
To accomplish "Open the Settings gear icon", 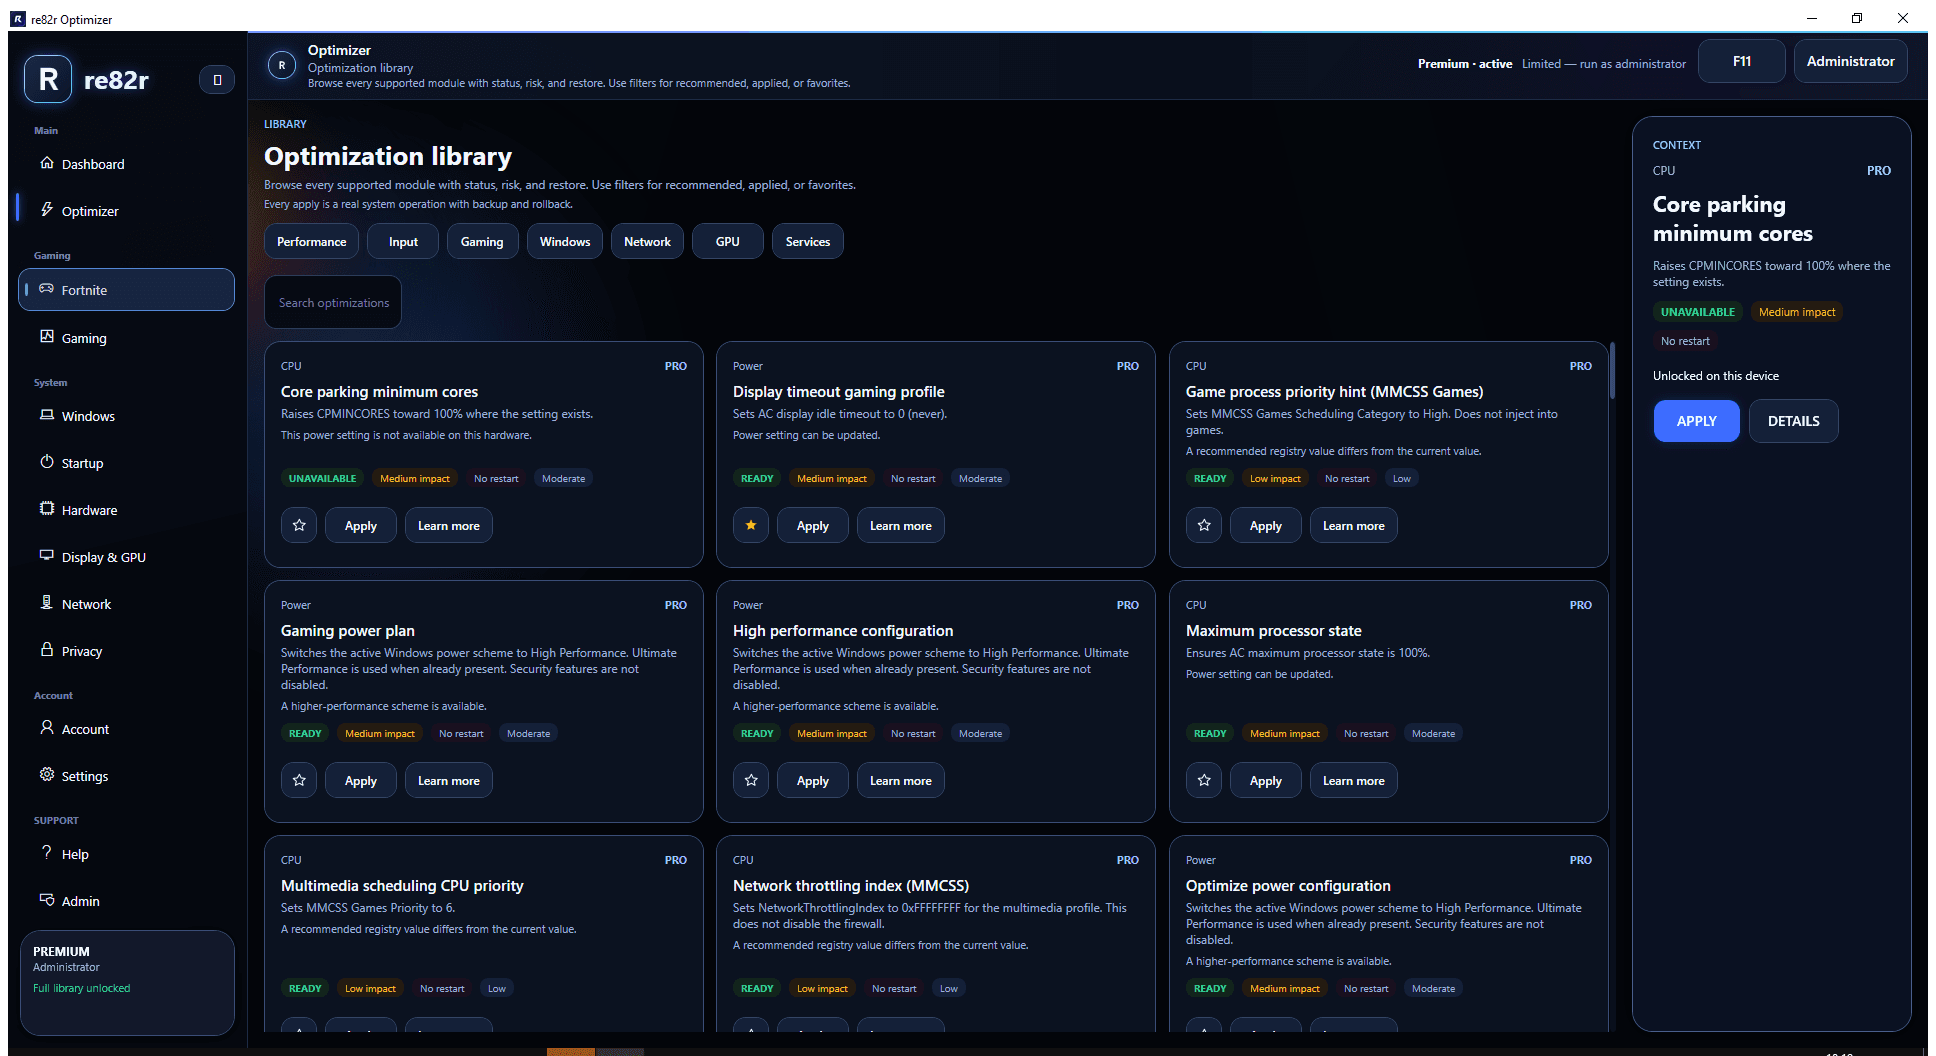I will pos(47,775).
